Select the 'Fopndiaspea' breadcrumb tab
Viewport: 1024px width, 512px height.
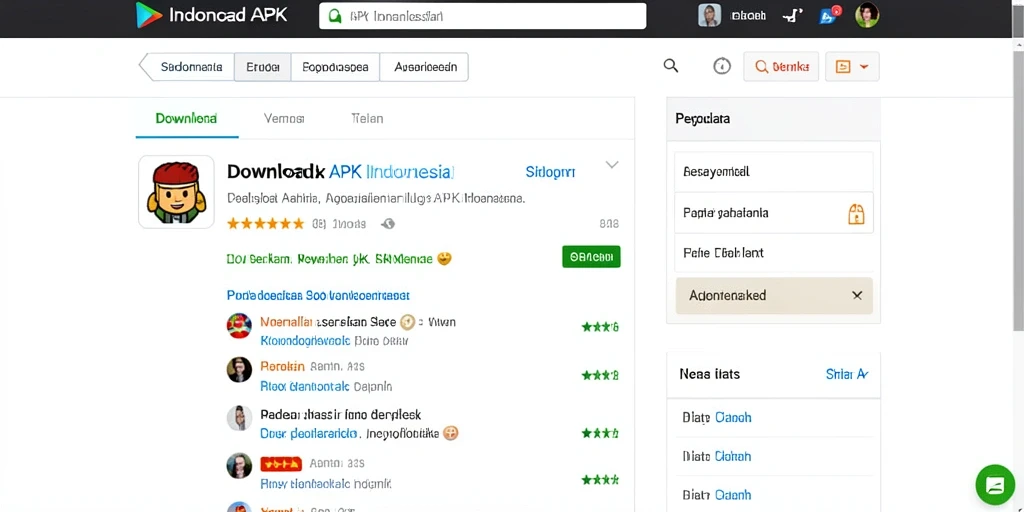tap(335, 67)
